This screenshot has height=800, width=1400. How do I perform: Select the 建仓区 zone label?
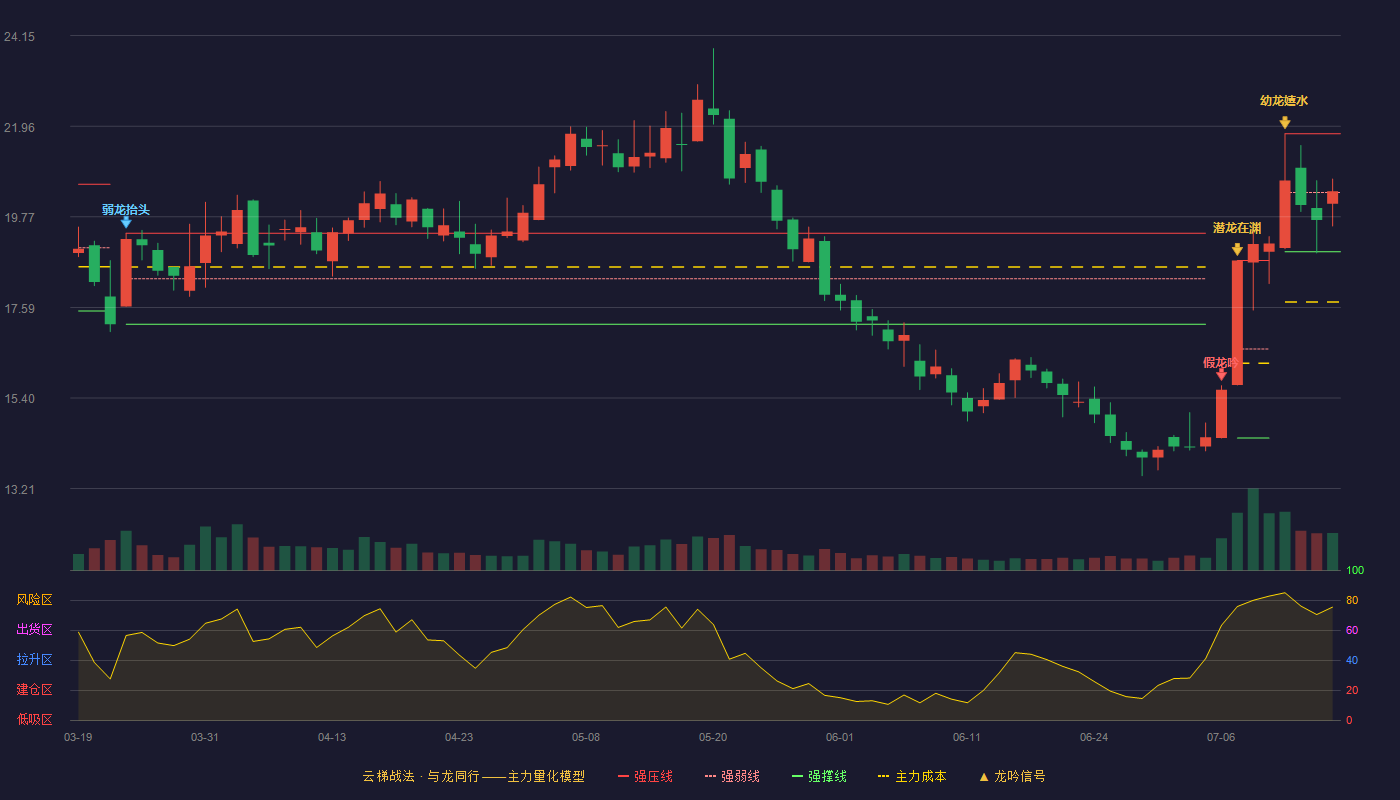(34, 690)
